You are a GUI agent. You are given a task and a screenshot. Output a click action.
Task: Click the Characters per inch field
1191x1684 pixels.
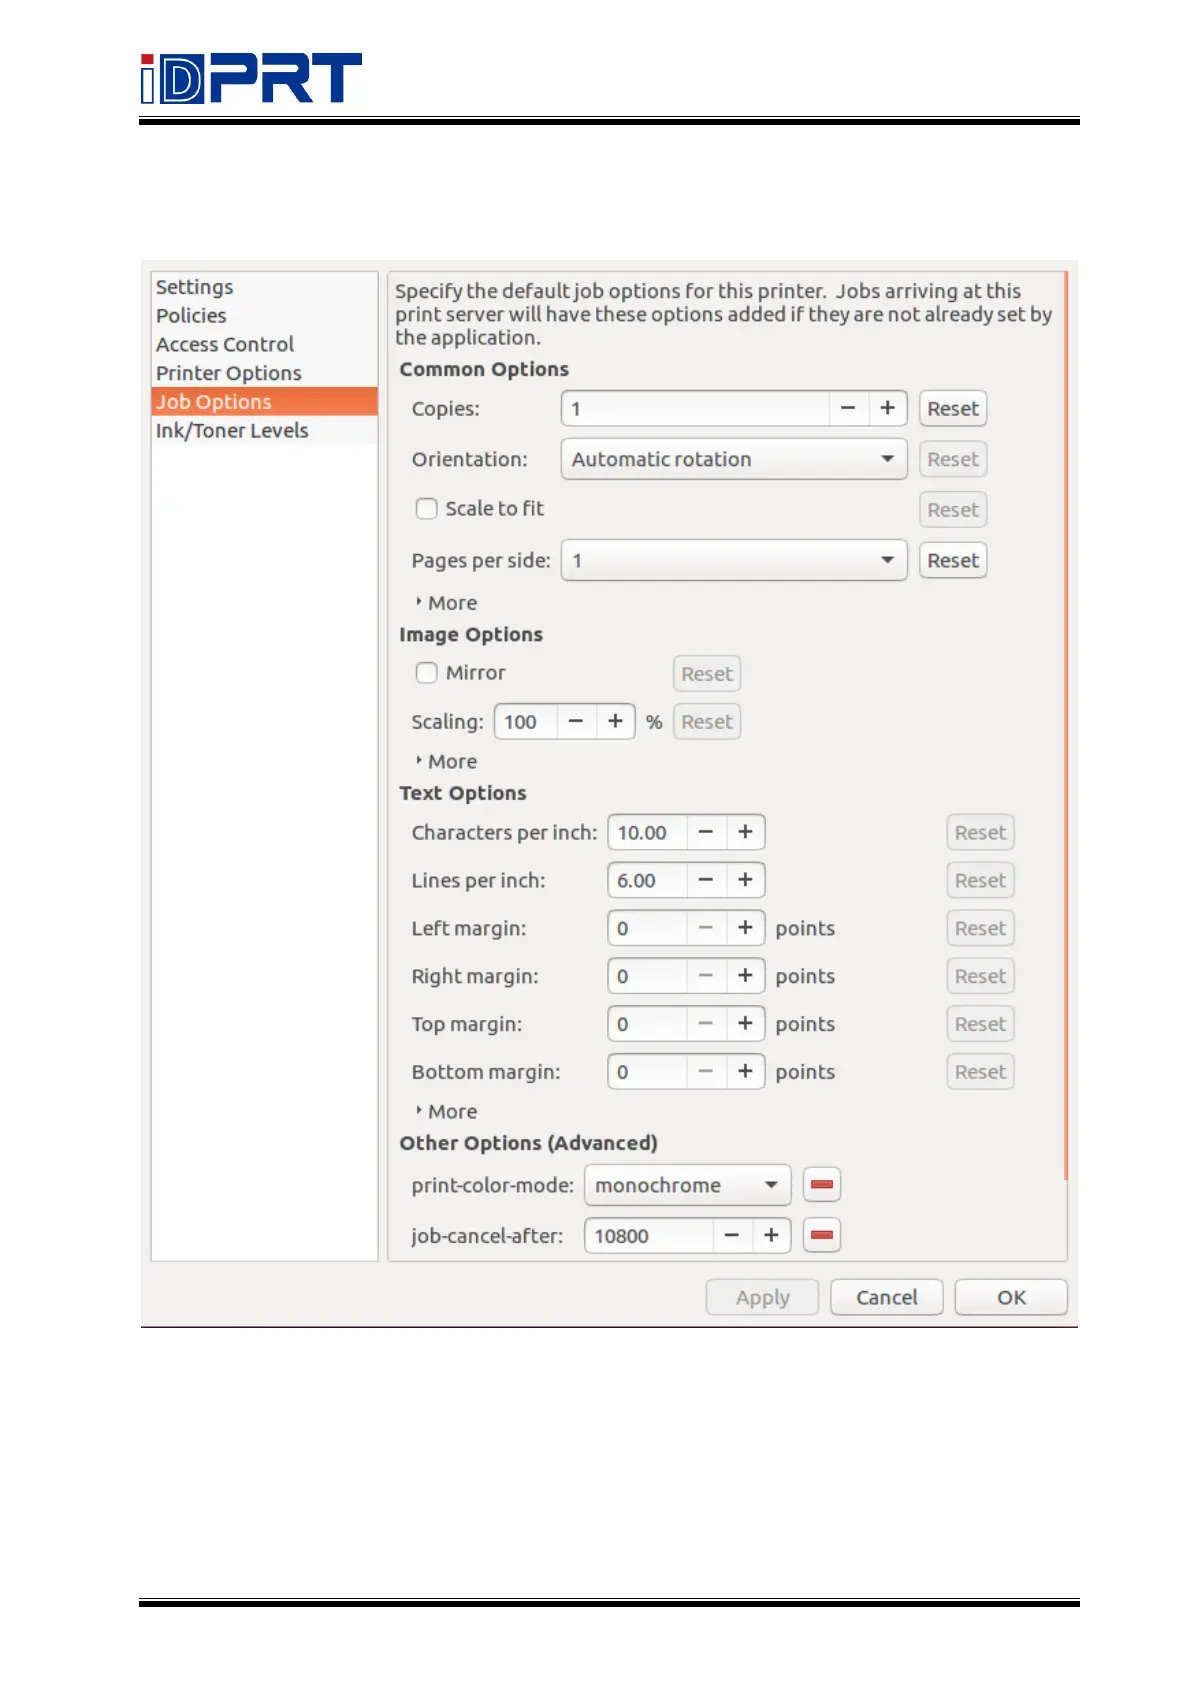click(x=648, y=832)
